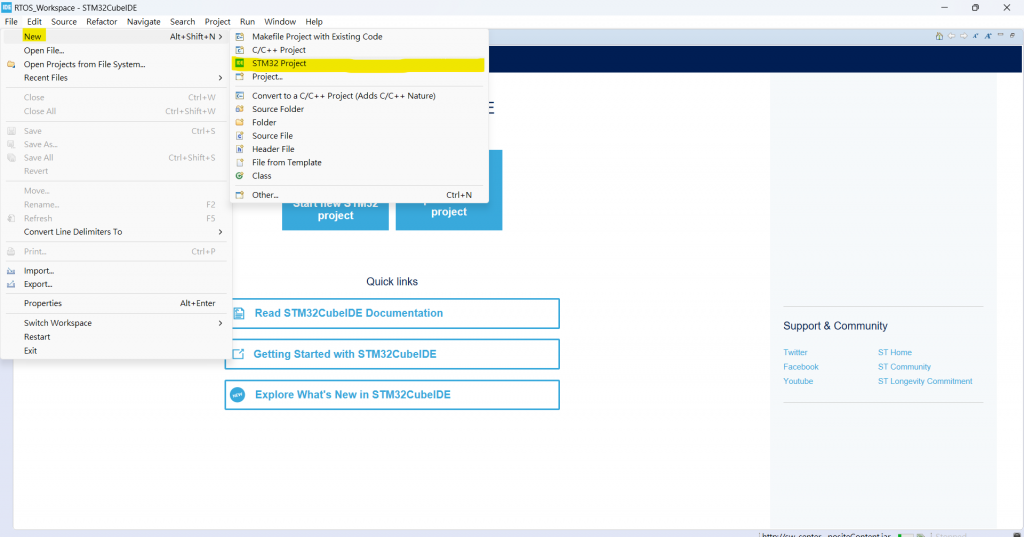Image resolution: width=1024 pixels, height=537 pixels.
Task: Expand the Recent Files submenu
Action: pos(221,78)
